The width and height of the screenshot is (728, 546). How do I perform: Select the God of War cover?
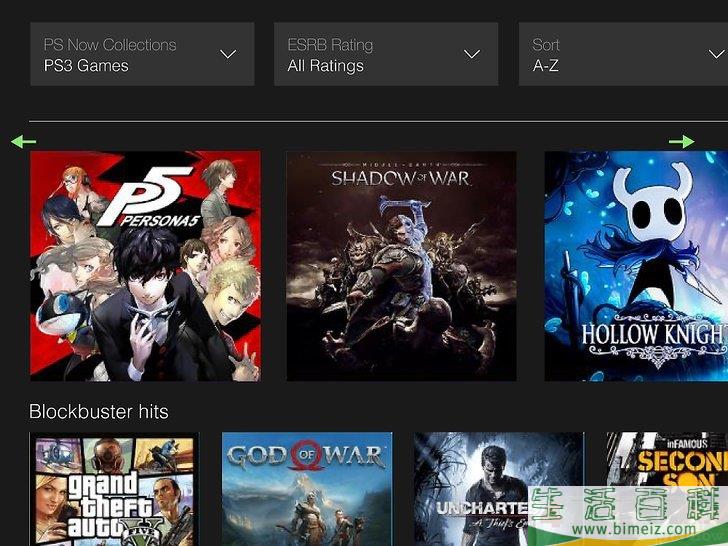coord(307,489)
